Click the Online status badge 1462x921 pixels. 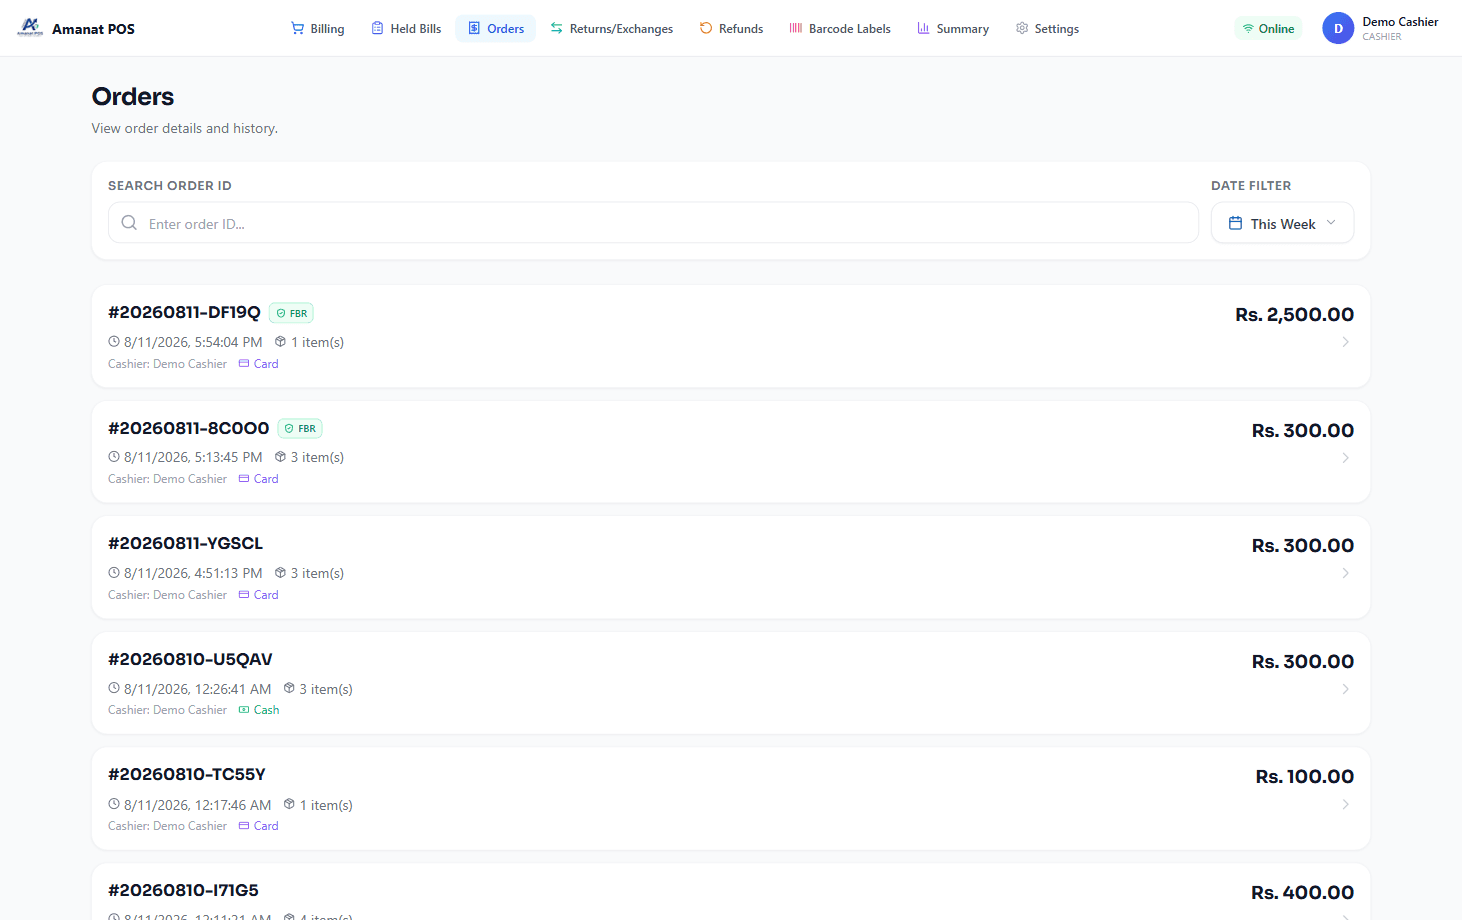1268,29
